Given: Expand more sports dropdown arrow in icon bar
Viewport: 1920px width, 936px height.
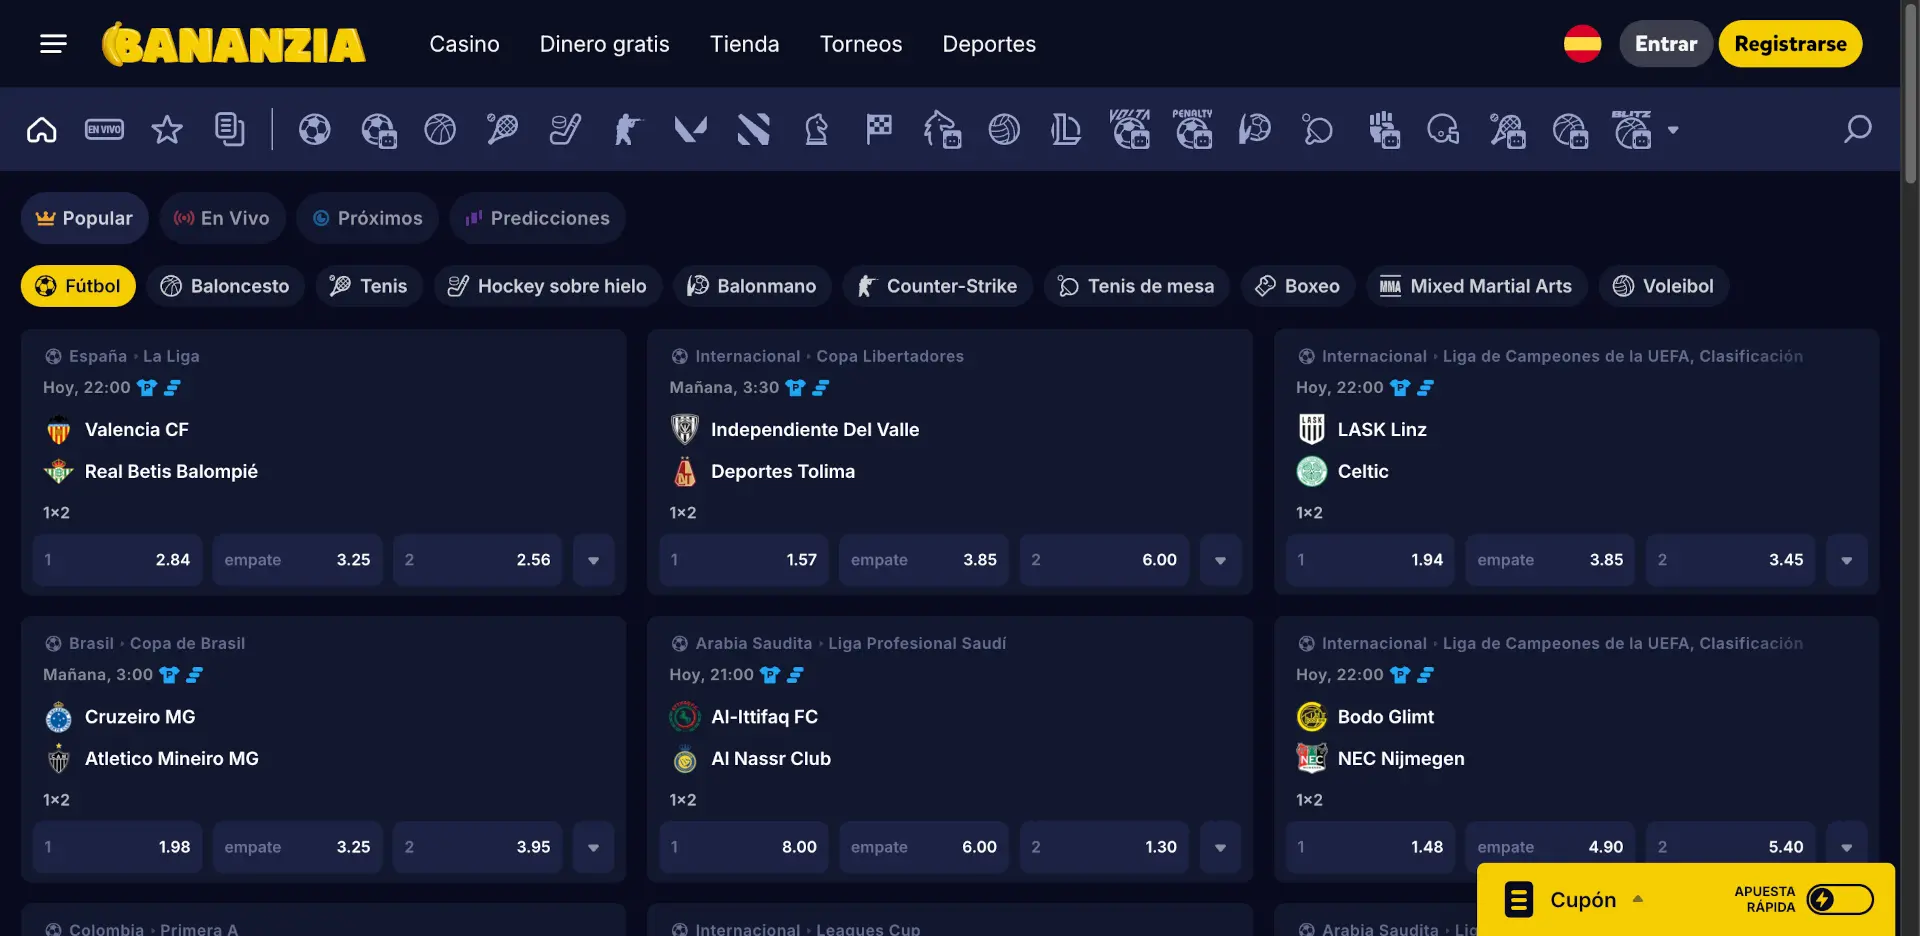Looking at the screenshot, I should tap(1673, 130).
